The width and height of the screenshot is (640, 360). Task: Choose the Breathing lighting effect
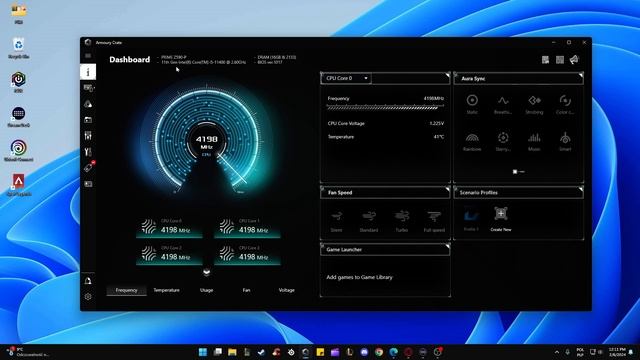(503, 104)
